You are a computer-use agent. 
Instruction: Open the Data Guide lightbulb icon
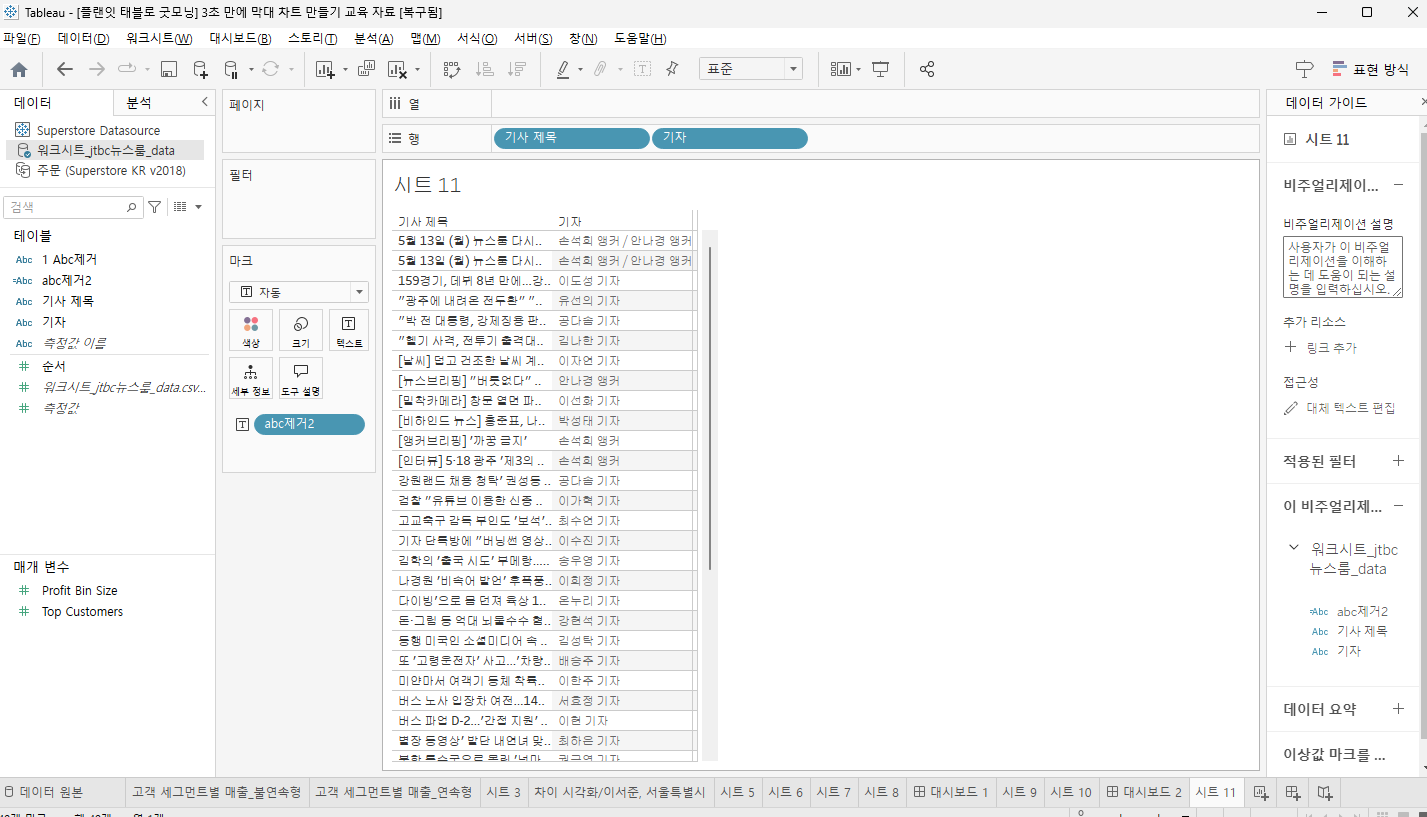(x=1304, y=69)
